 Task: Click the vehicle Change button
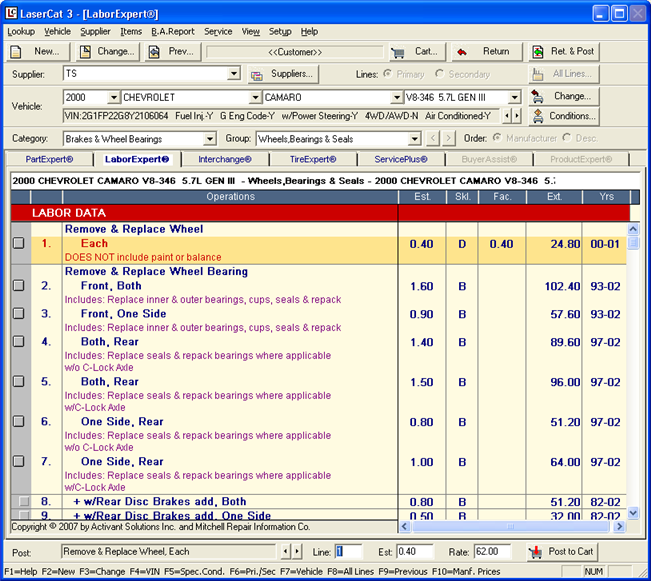click(563, 97)
